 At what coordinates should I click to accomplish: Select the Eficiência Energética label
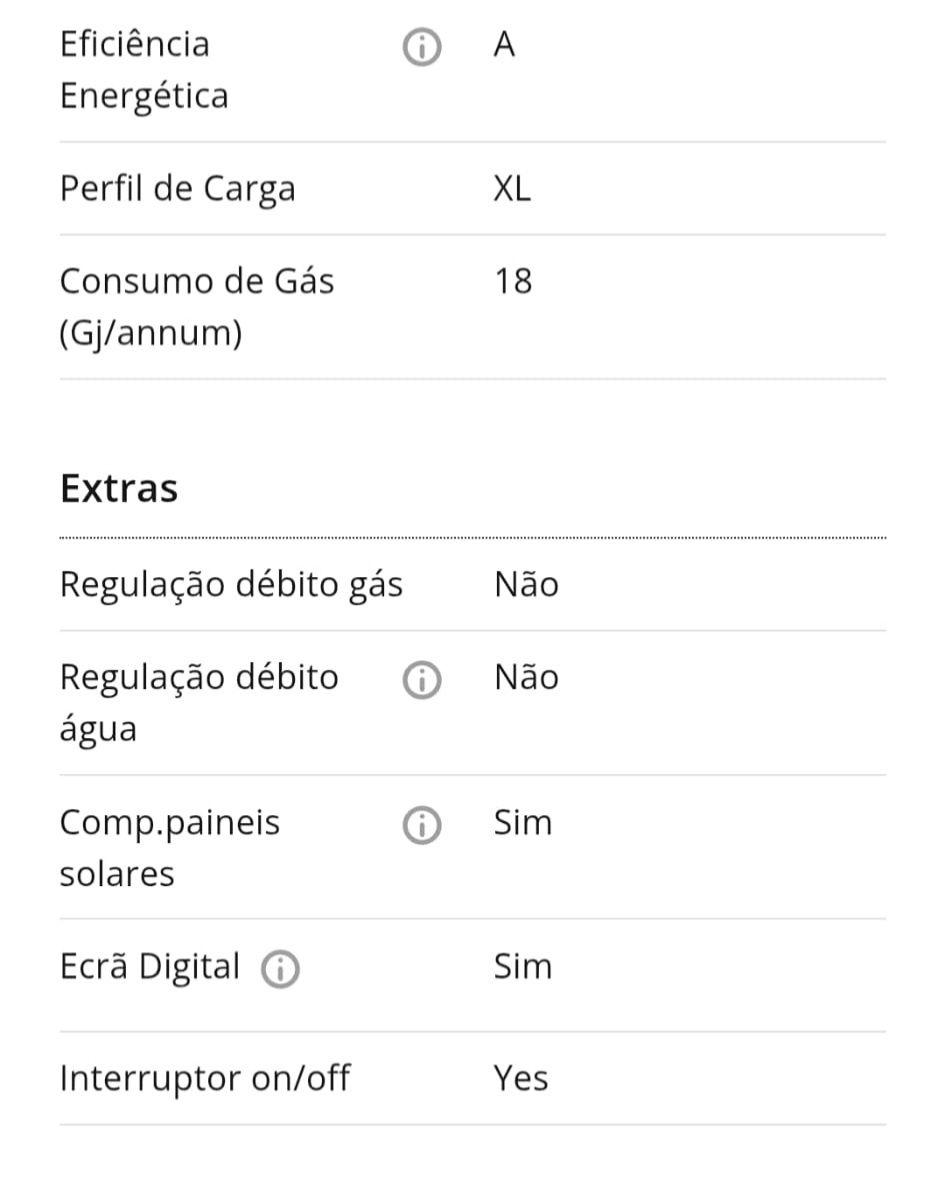click(144, 70)
